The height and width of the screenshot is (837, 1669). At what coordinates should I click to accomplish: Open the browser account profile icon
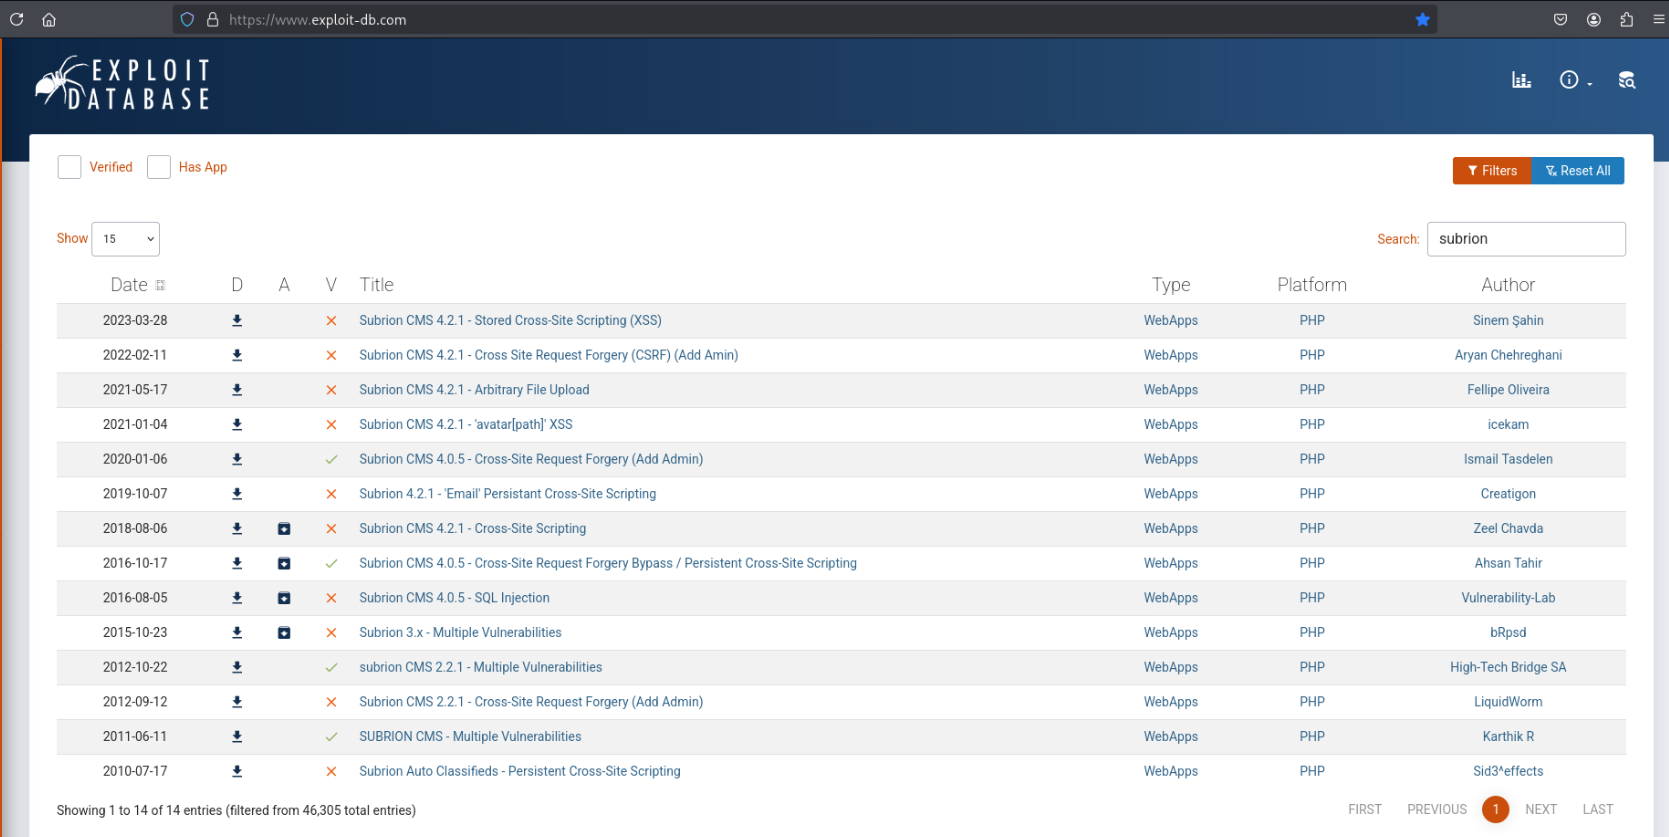click(x=1594, y=19)
